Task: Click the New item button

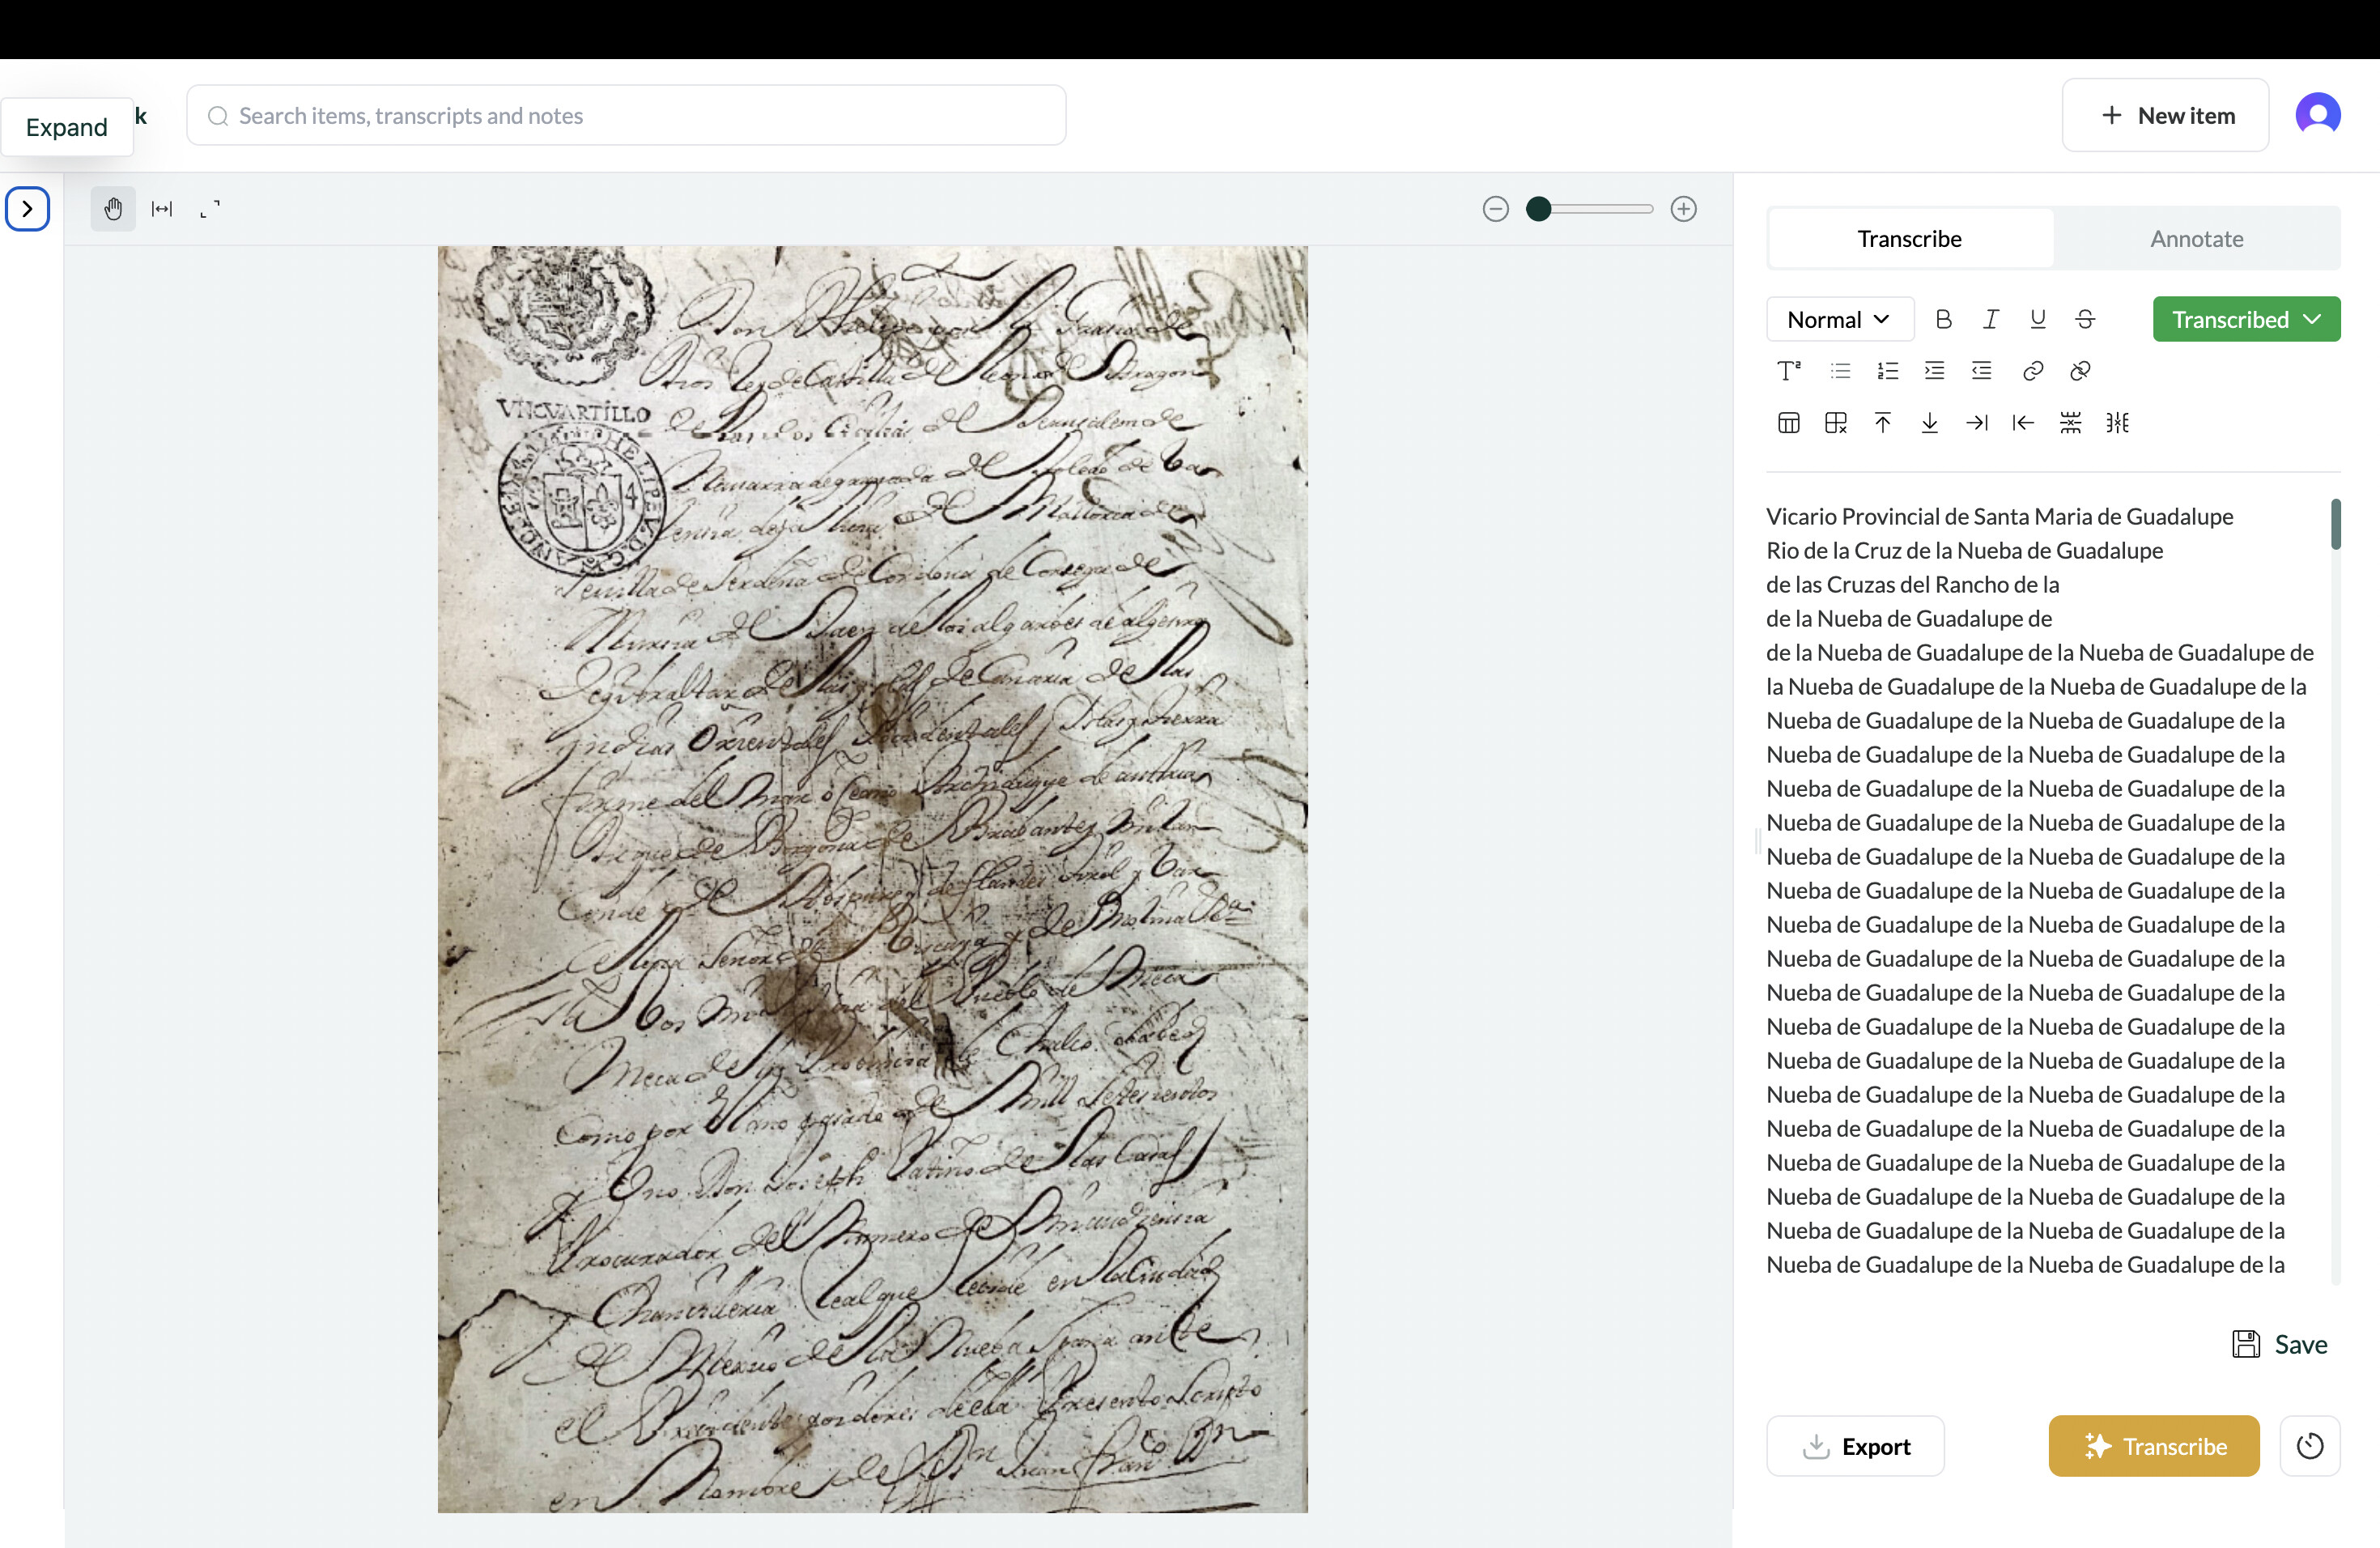Action: tap(2165, 116)
